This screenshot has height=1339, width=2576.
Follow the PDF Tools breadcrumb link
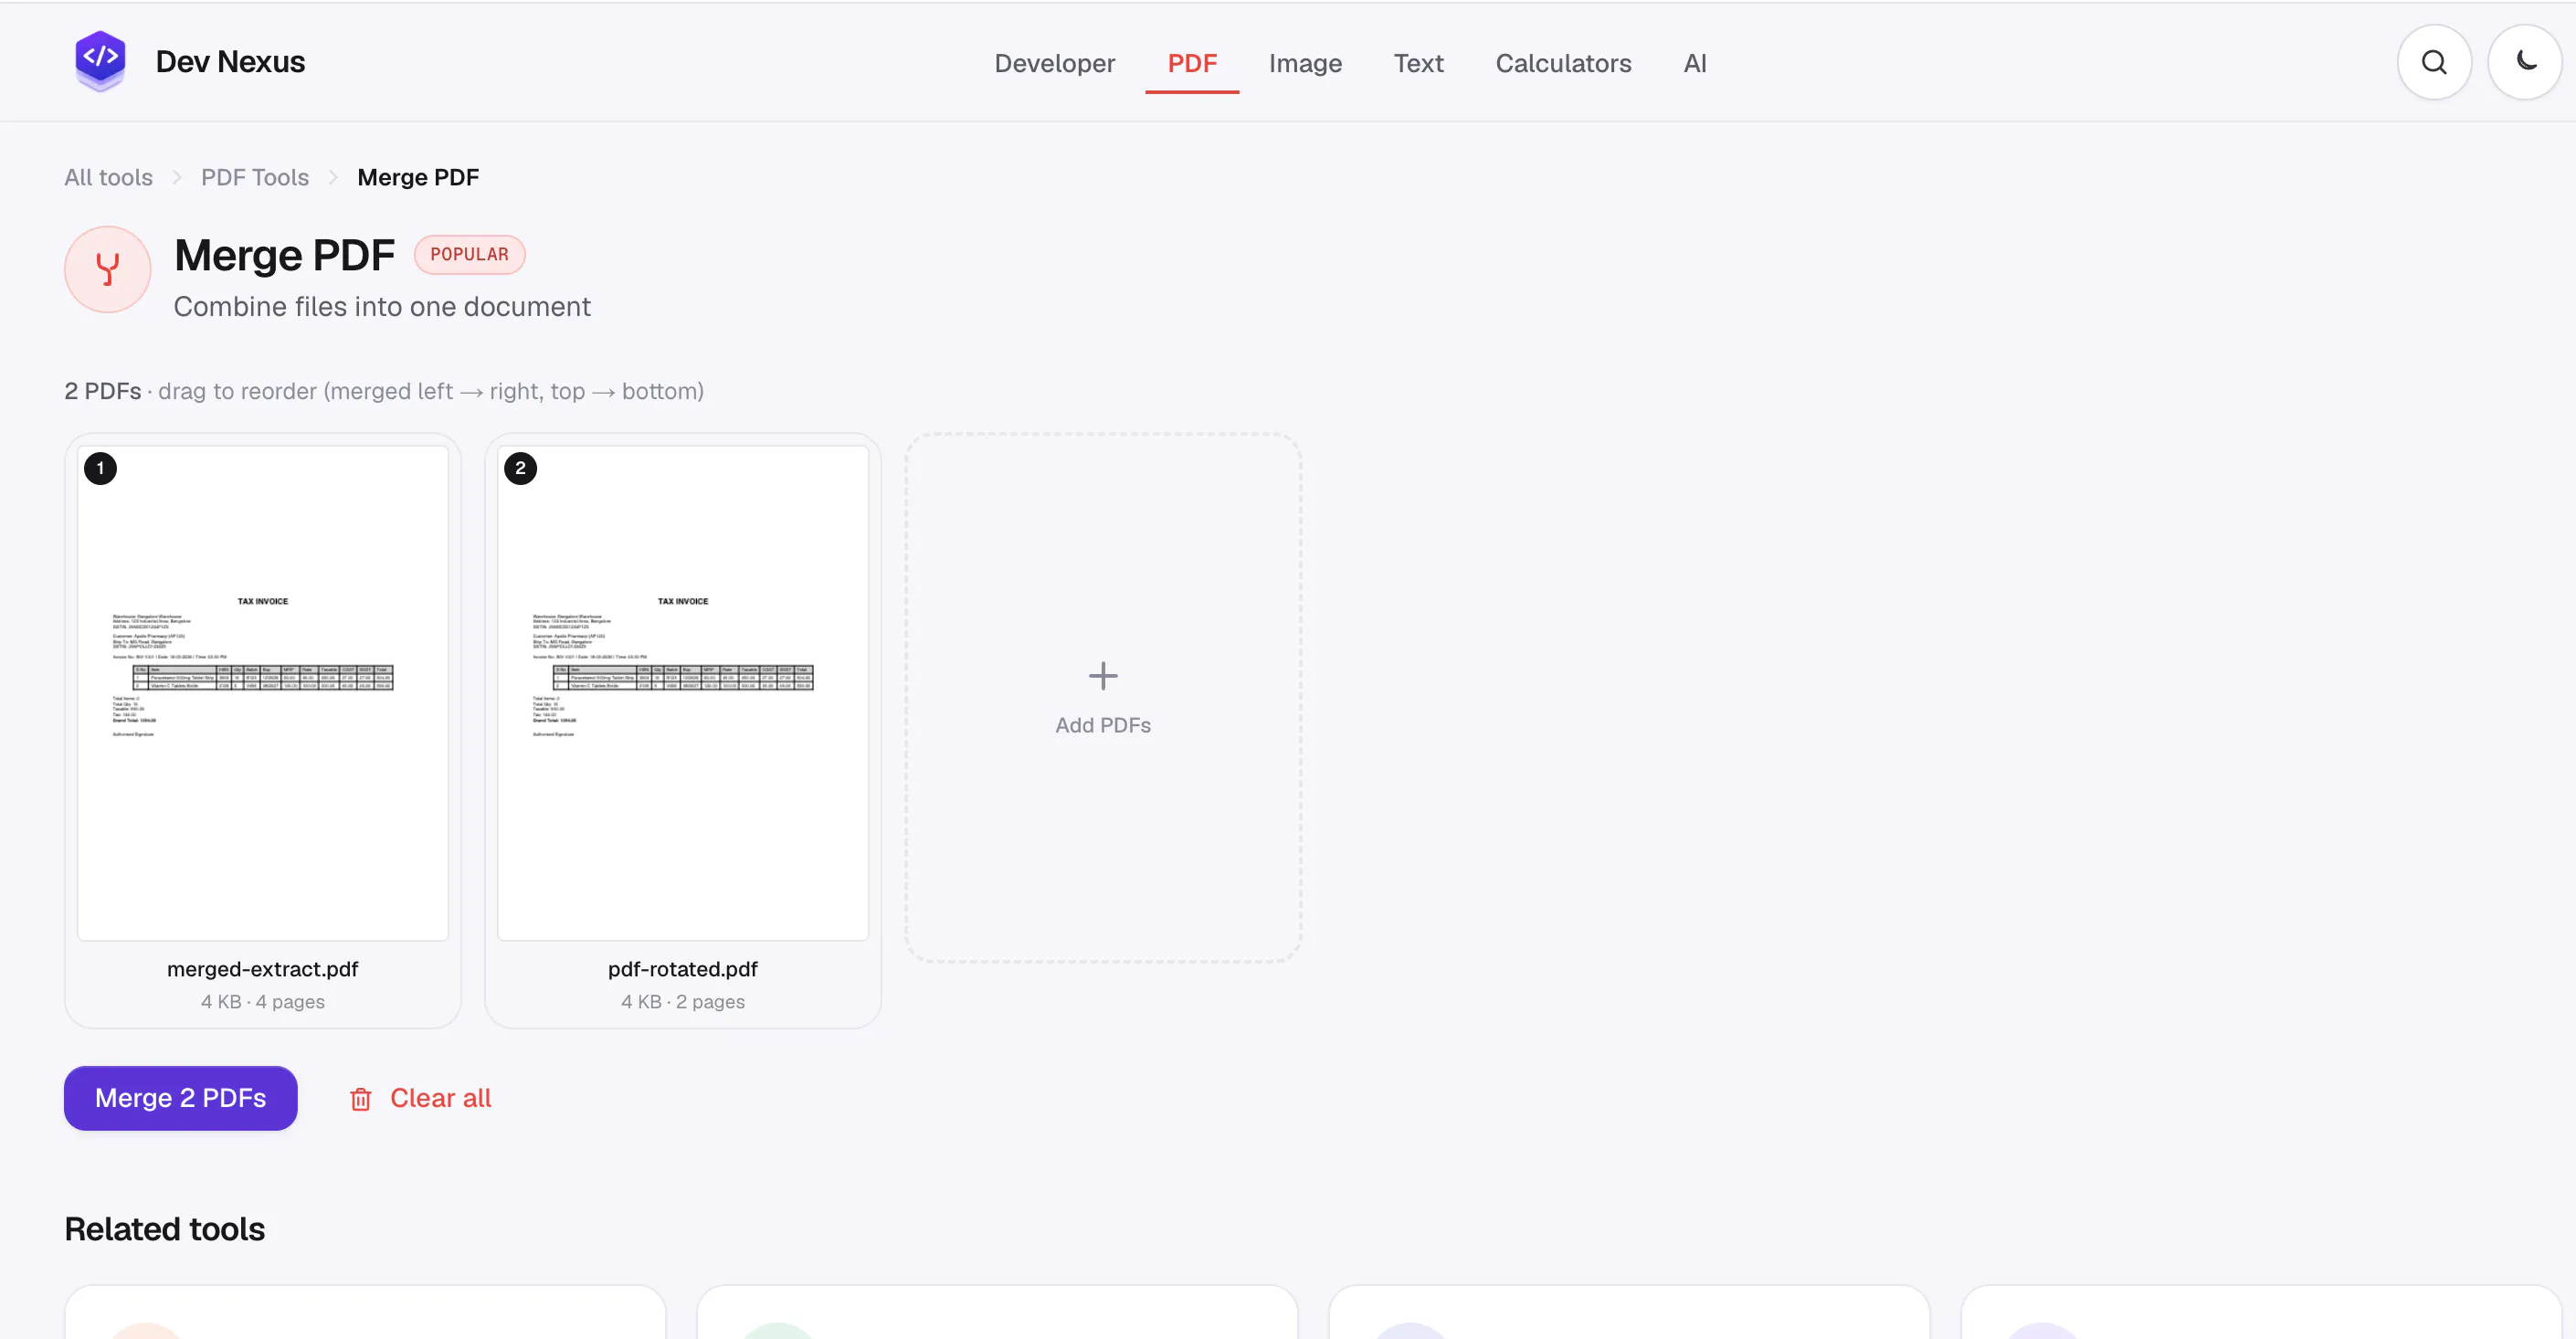click(255, 177)
